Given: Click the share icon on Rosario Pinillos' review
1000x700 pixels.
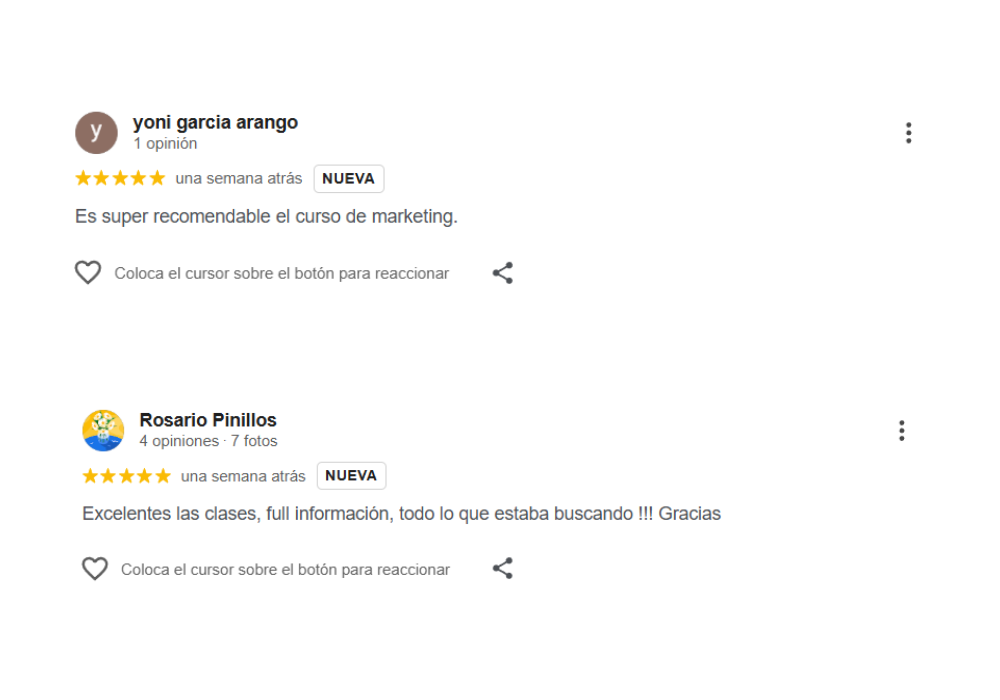Looking at the screenshot, I should (x=503, y=568).
